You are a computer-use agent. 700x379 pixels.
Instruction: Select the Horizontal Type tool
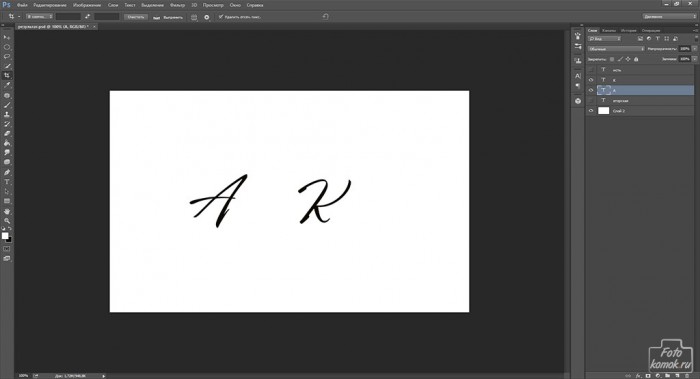(7, 182)
